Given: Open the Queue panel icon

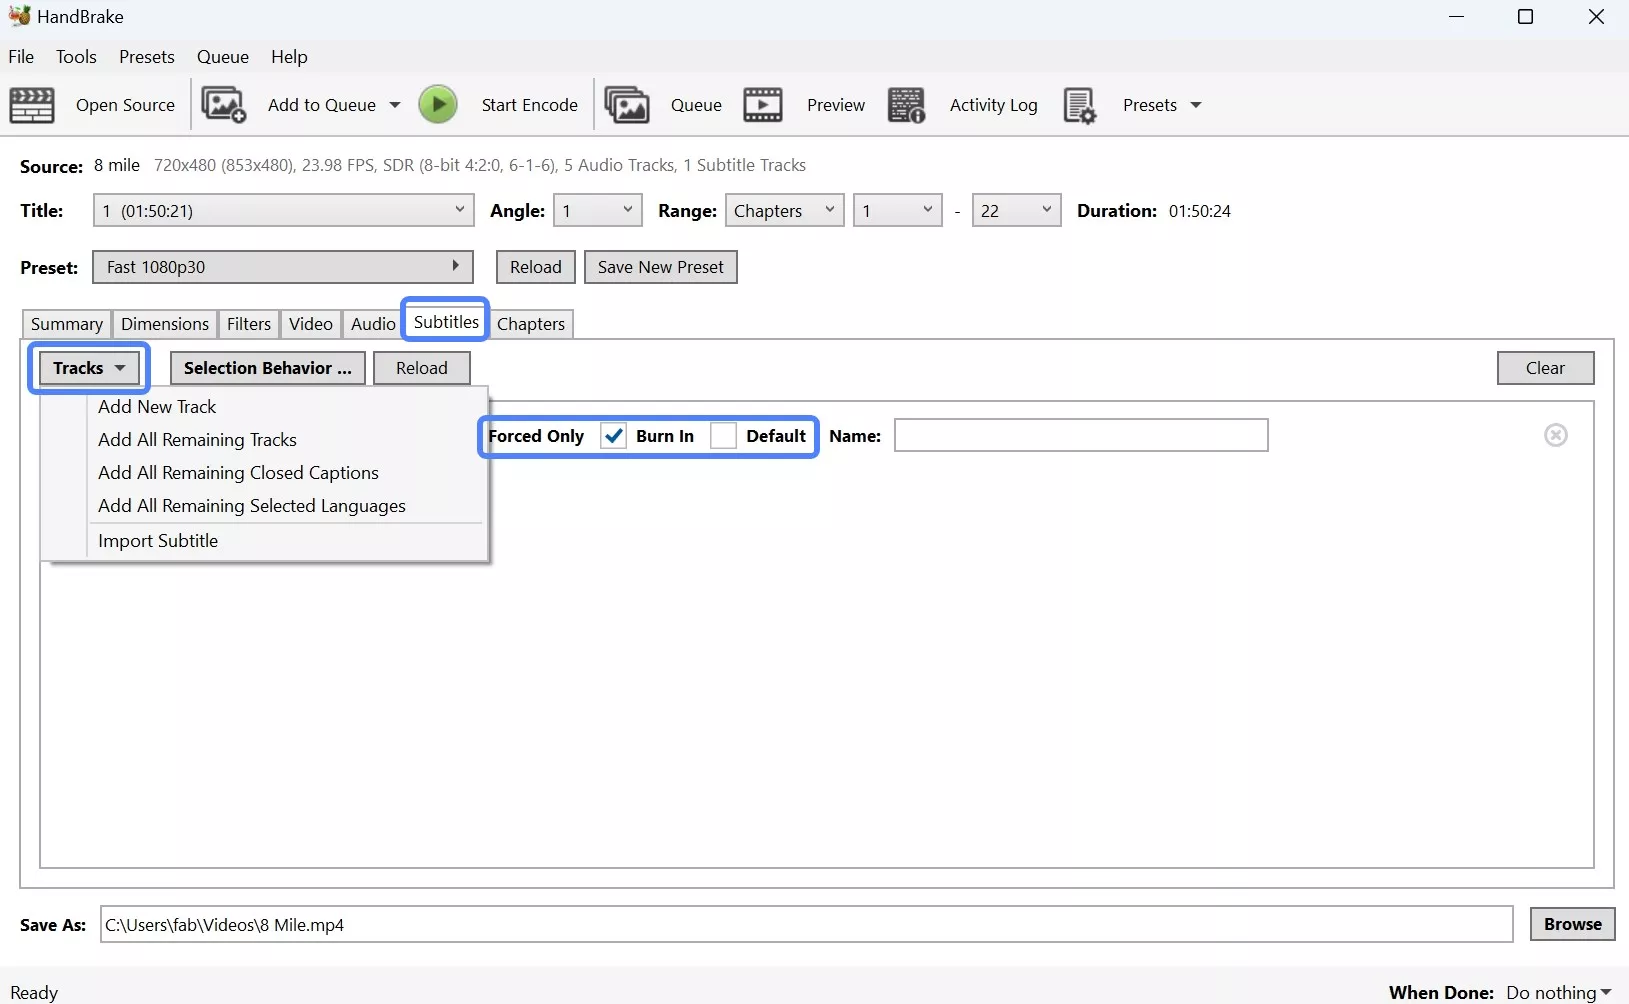Looking at the screenshot, I should [x=628, y=105].
